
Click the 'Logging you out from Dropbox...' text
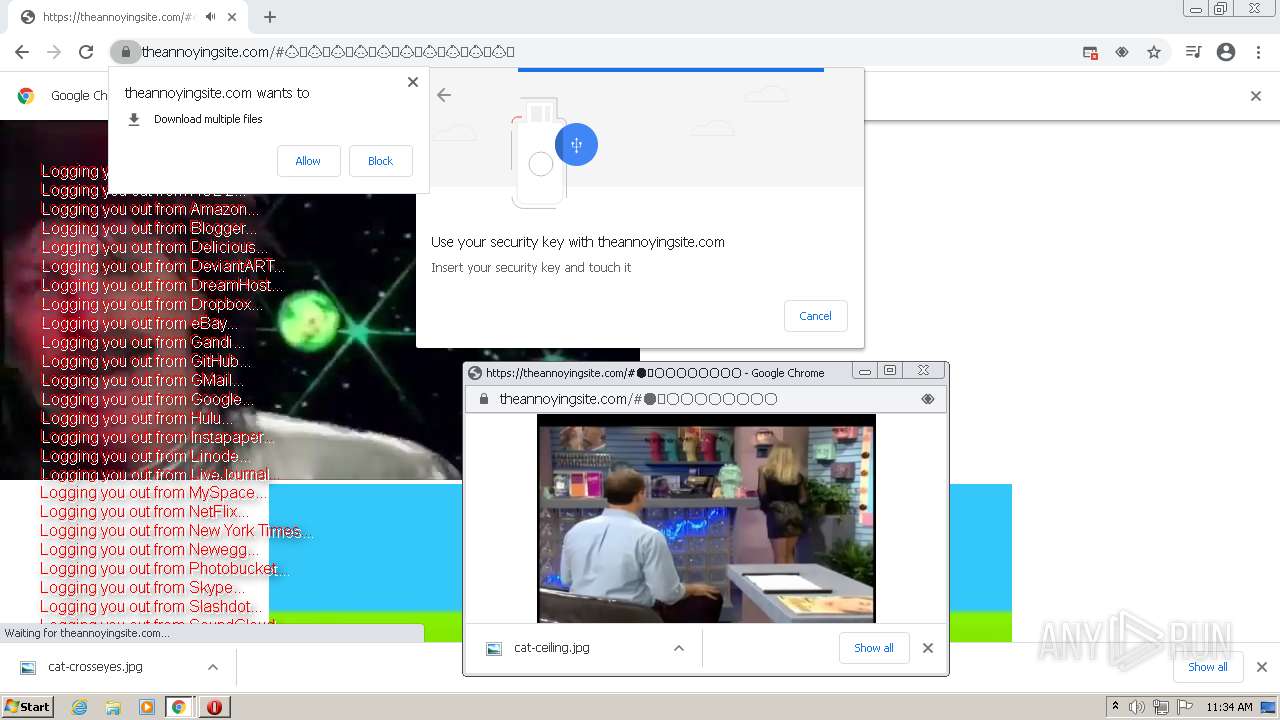tap(152, 305)
